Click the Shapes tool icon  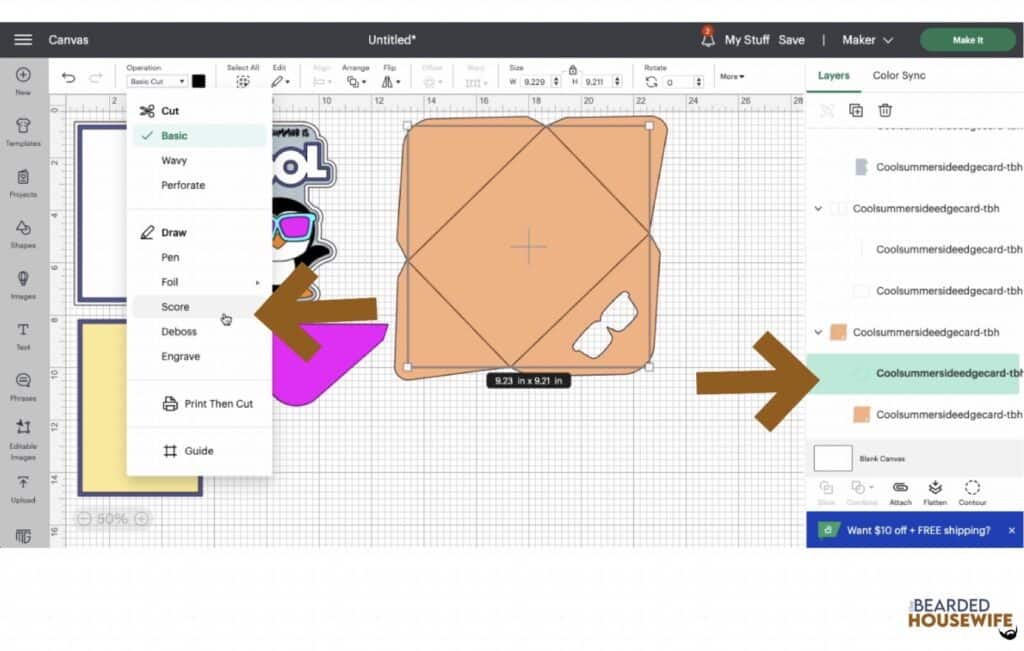23,232
